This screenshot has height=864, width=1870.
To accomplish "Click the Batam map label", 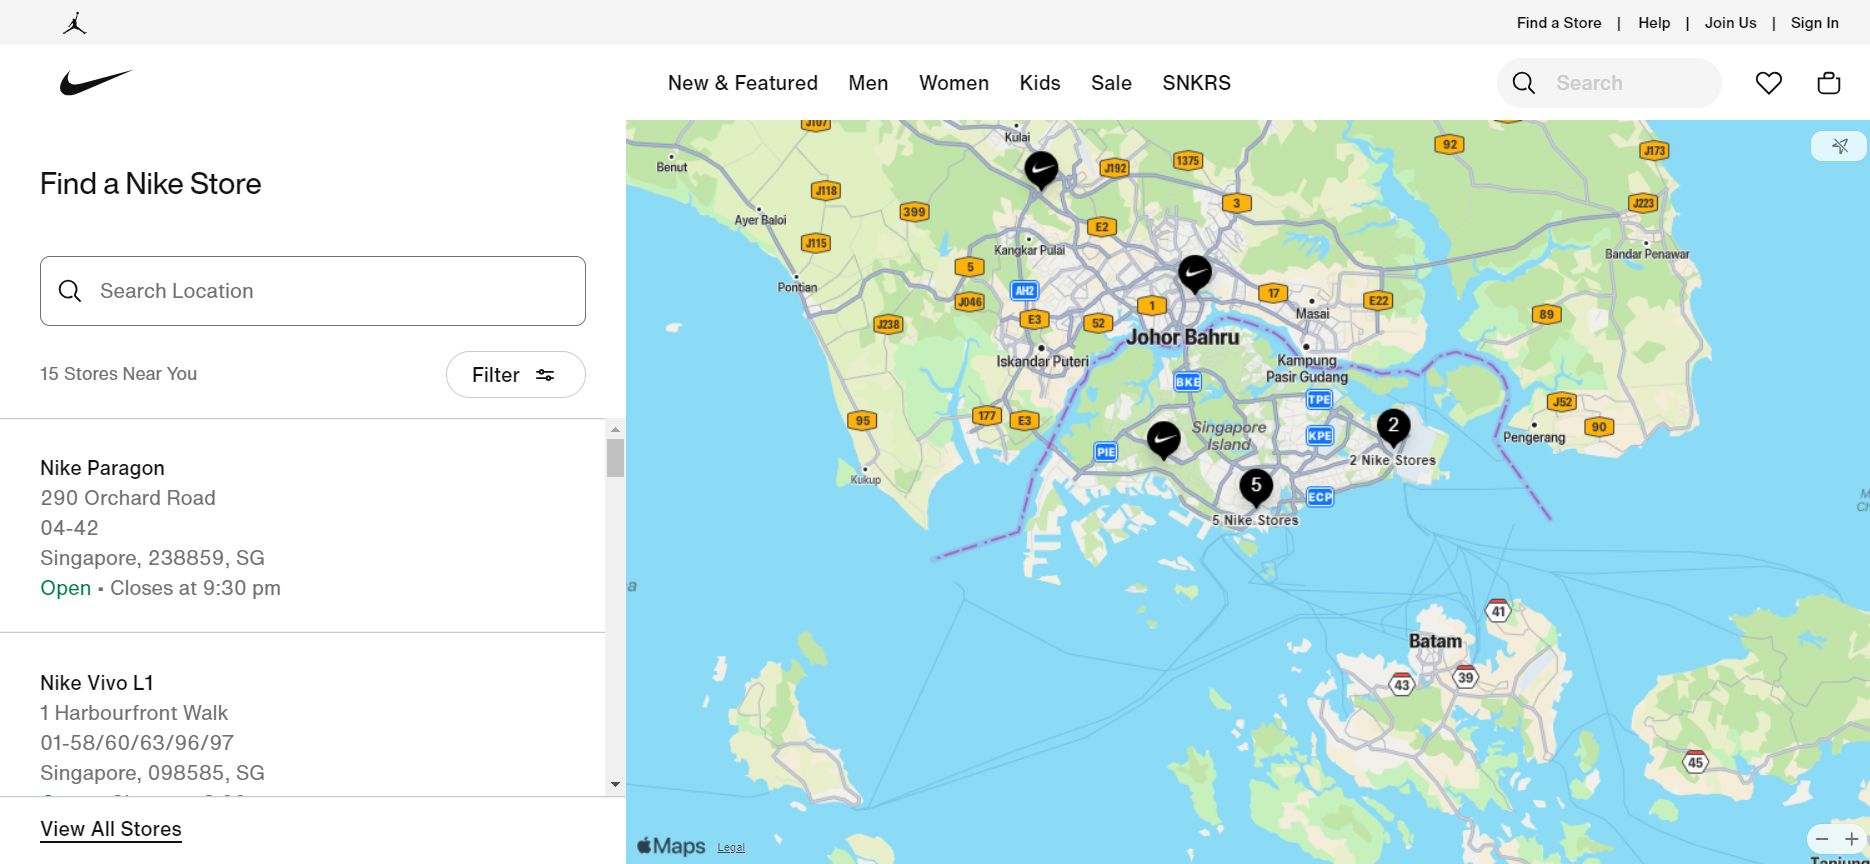I will (1435, 641).
